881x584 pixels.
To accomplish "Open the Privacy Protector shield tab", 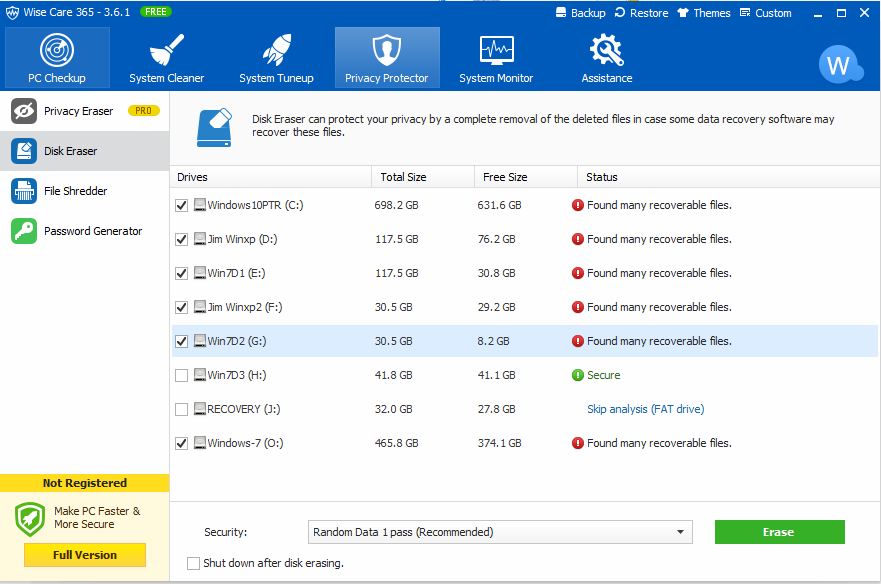I will pos(387,57).
